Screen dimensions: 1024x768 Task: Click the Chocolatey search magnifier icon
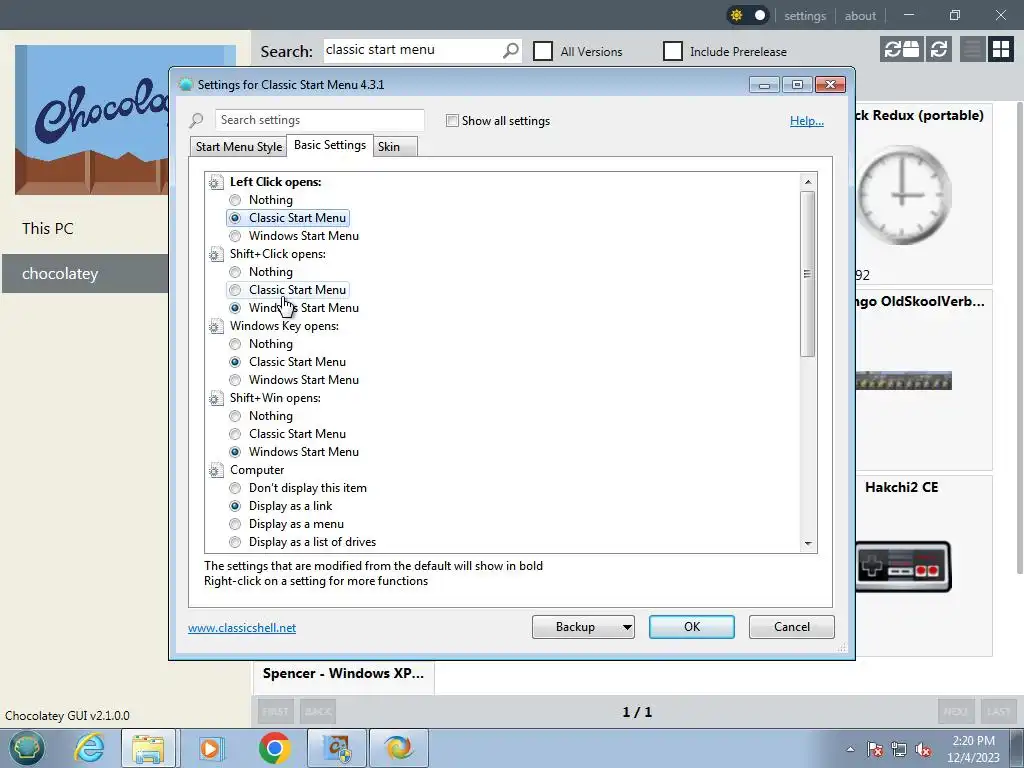coord(511,50)
